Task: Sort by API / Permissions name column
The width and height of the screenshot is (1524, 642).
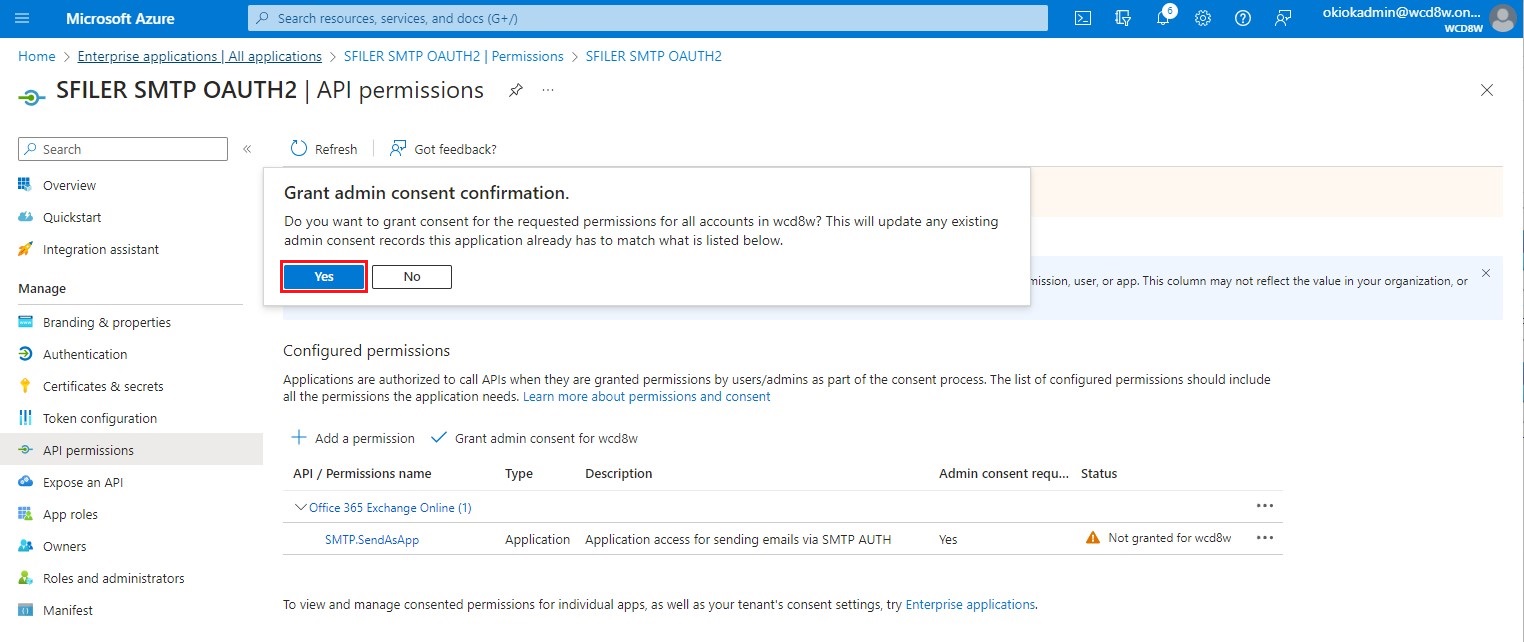Action: [362, 473]
